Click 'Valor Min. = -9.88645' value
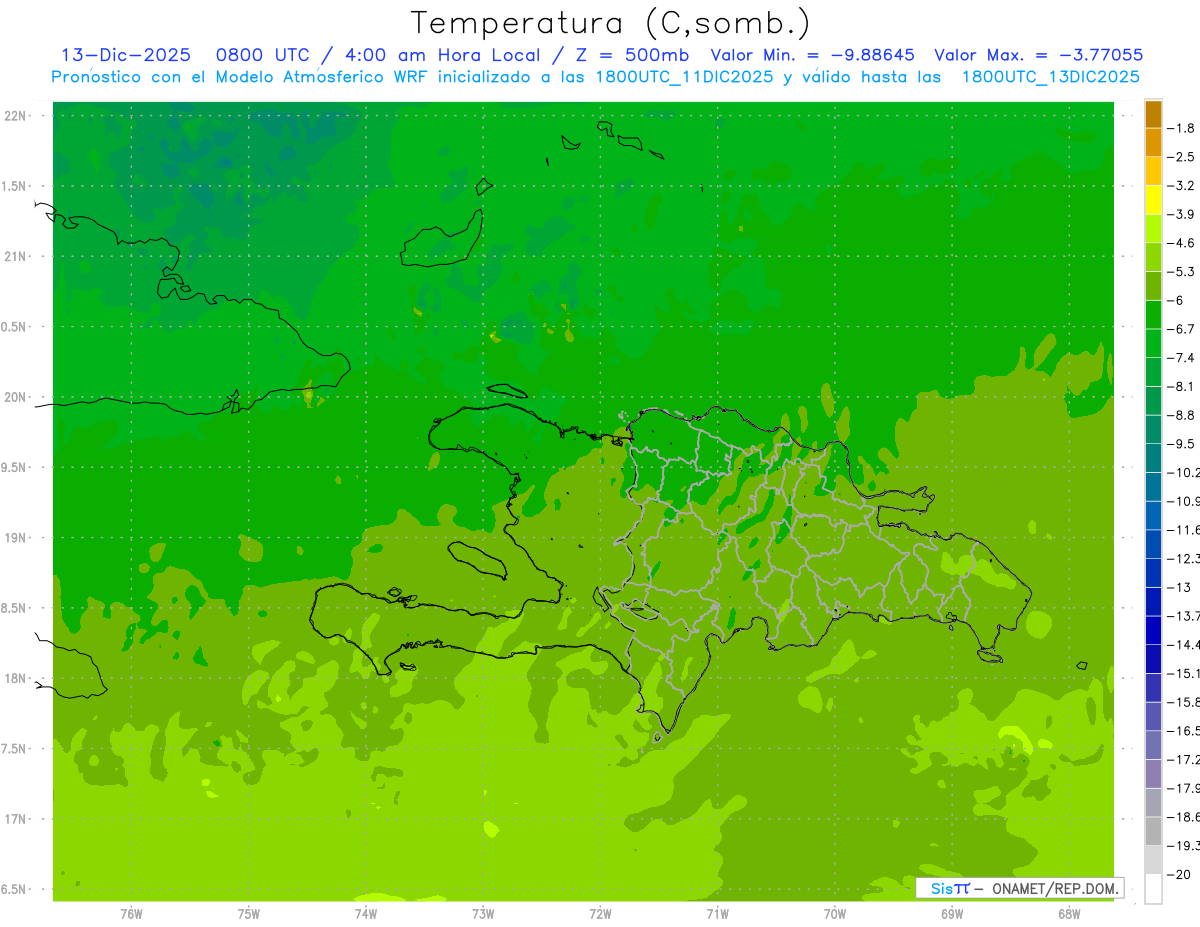The image size is (1200, 927). click(x=812, y=55)
